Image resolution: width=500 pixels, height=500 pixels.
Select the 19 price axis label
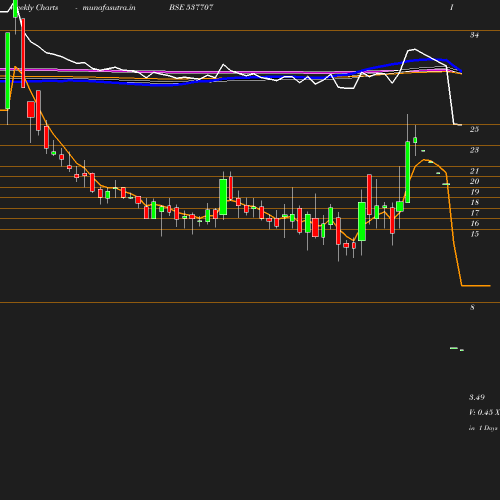pyautogui.click(x=474, y=192)
